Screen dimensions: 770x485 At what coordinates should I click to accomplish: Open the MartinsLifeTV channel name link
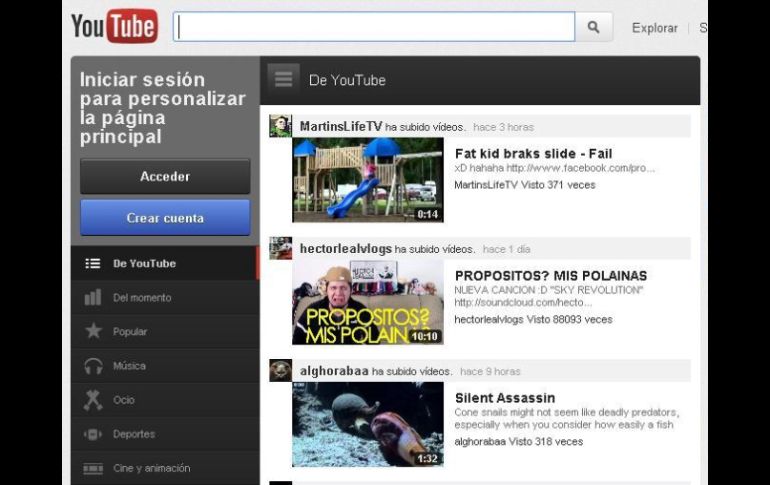341,126
